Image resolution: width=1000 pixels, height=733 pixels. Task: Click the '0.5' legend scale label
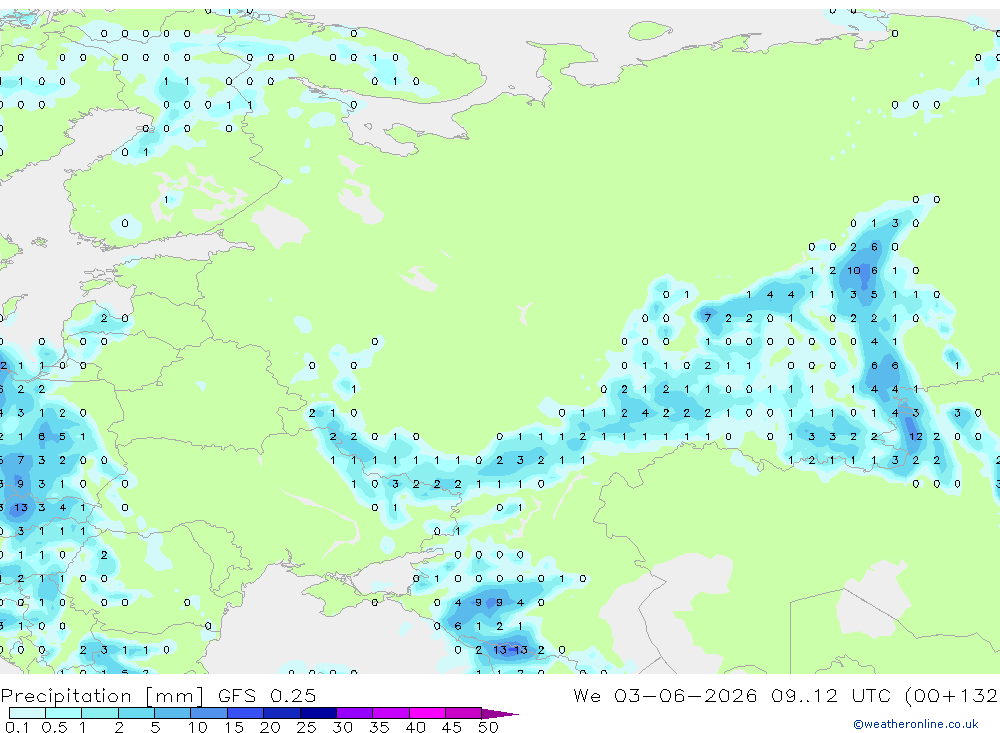(x=54, y=727)
